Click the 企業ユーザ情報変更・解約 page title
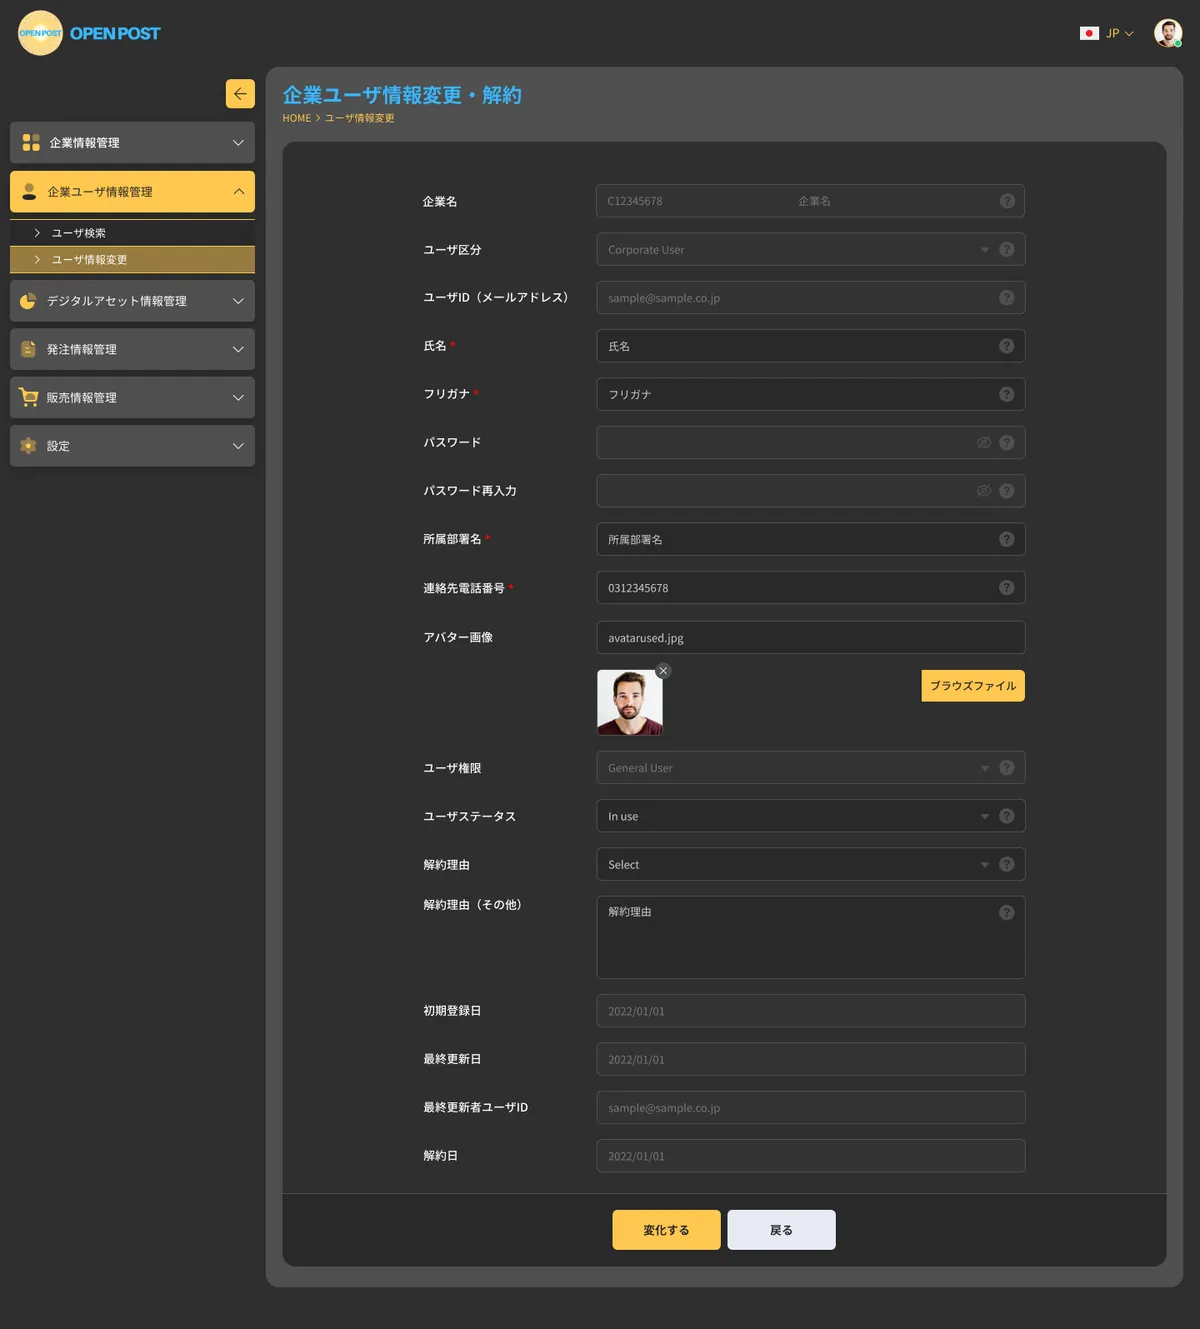 point(402,95)
